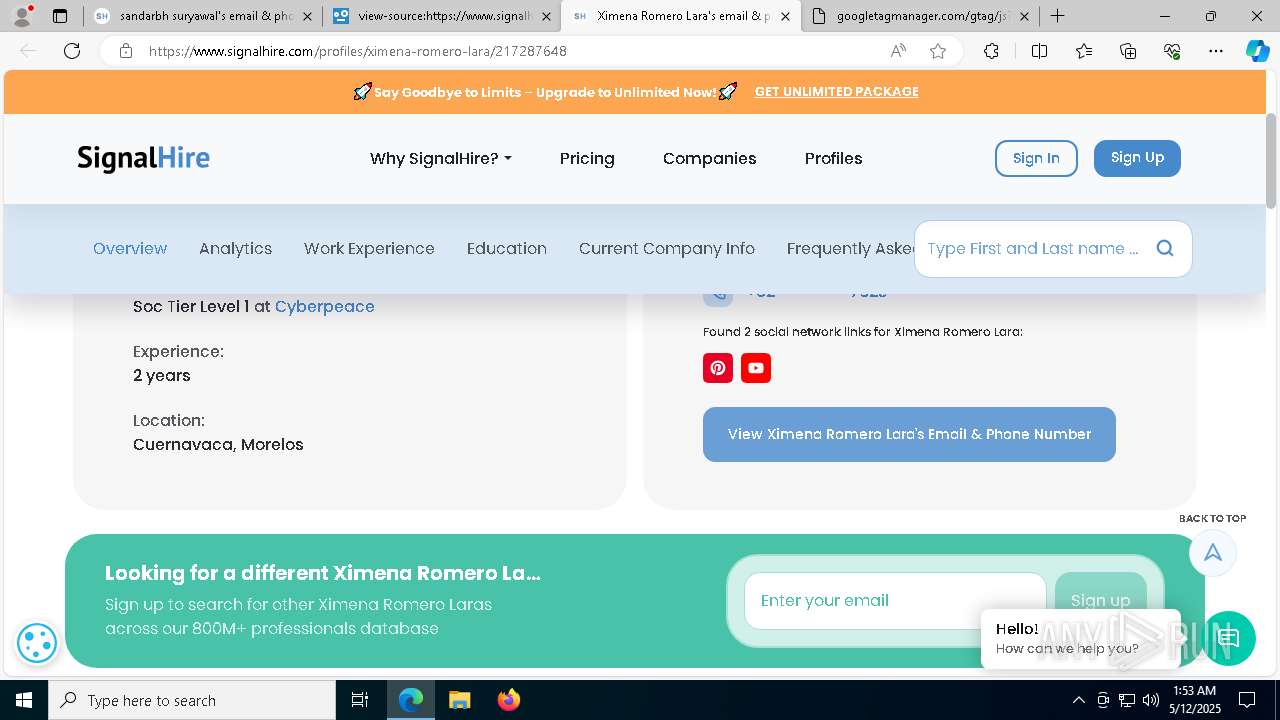
Task: Open volume control in system tray
Action: point(1151,700)
